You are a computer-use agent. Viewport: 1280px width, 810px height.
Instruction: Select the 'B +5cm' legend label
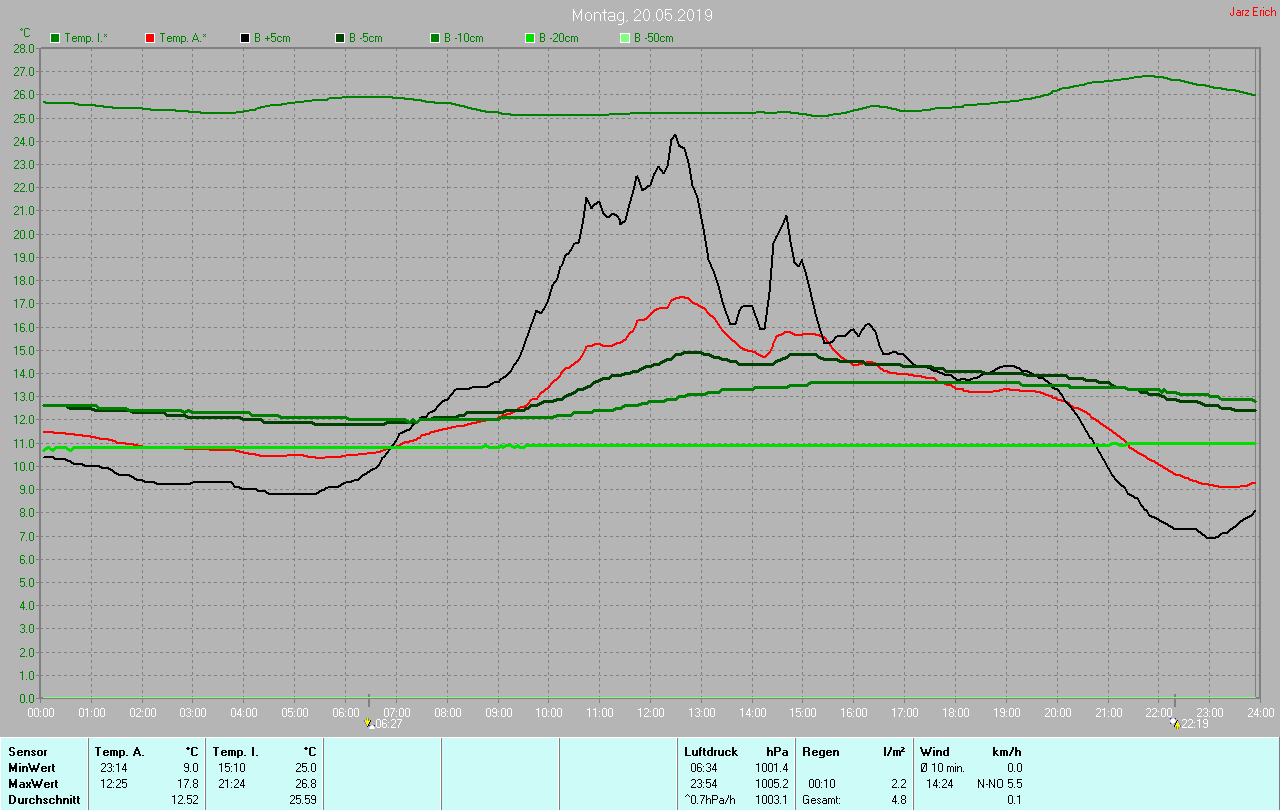tap(272, 38)
